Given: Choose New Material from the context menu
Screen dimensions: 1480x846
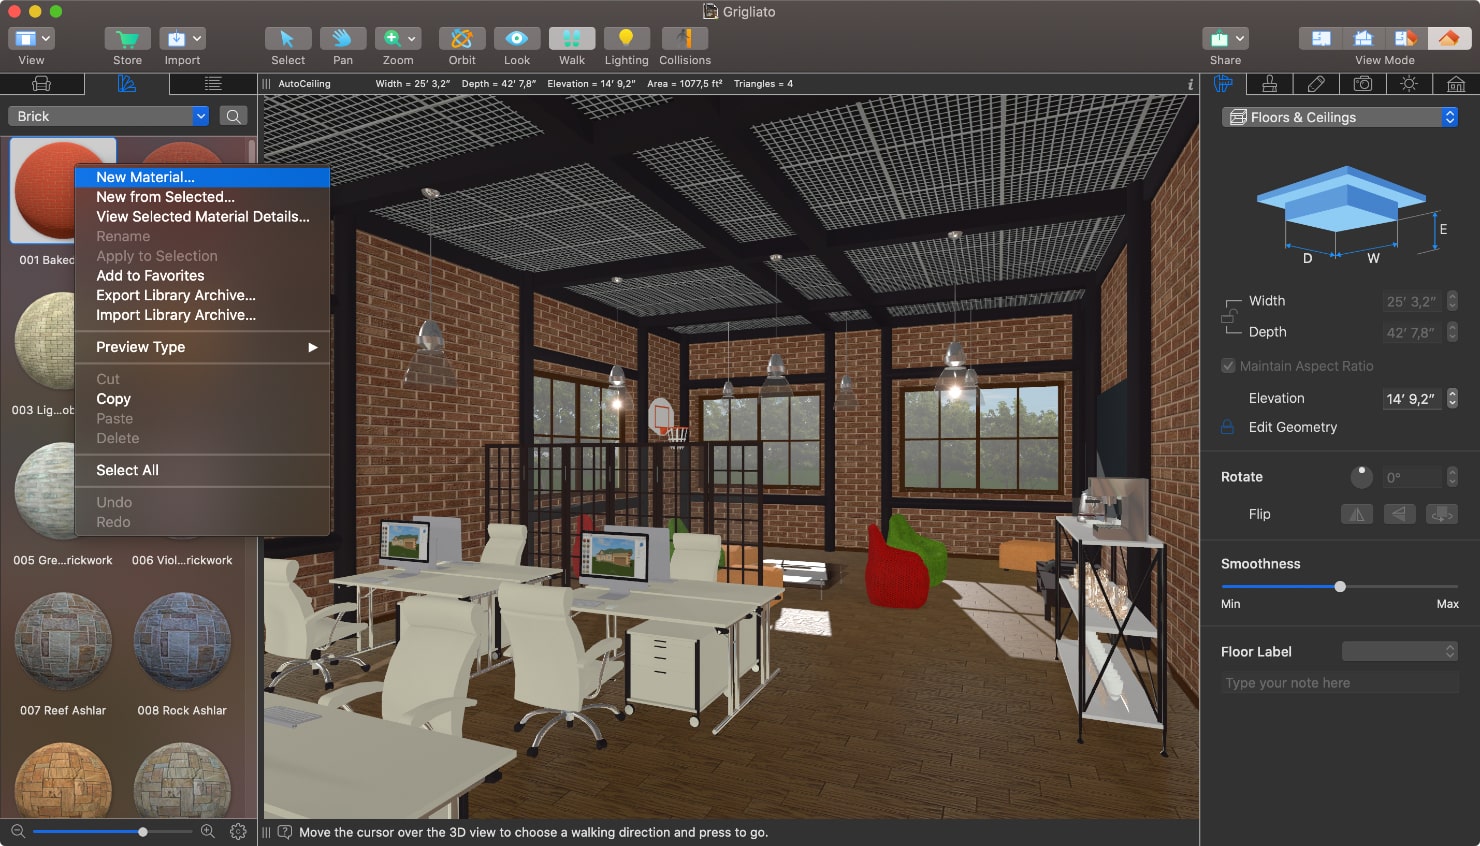Looking at the screenshot, I should tap(143, 177).
